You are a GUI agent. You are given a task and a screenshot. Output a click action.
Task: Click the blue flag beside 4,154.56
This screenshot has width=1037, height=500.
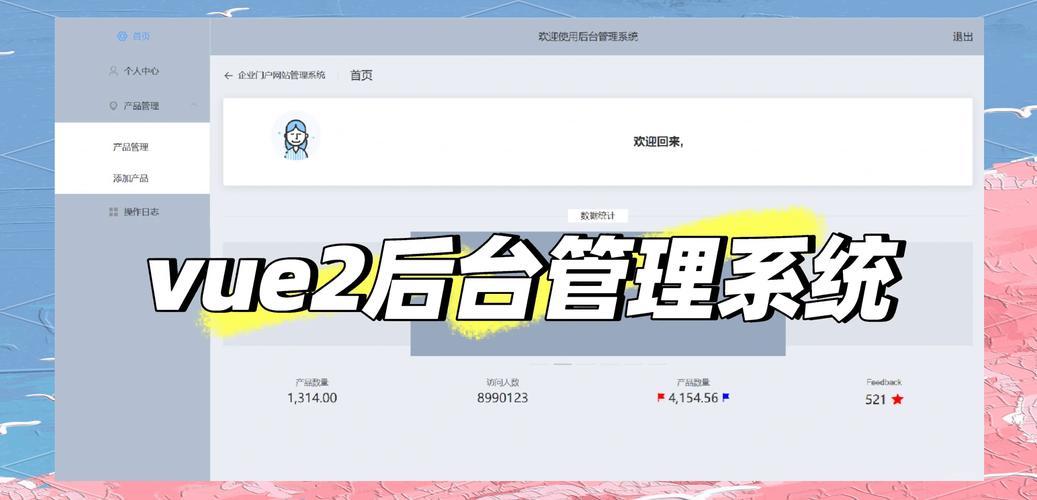[726, 397]
